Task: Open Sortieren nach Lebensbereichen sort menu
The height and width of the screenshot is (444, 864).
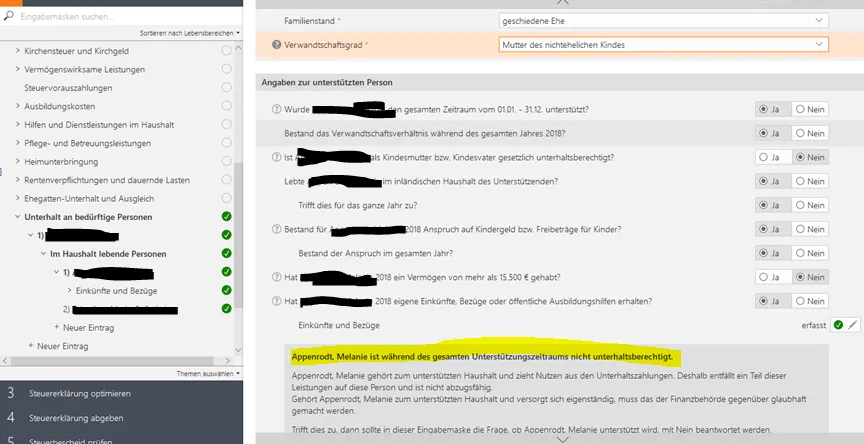Action: click(190, 33)
